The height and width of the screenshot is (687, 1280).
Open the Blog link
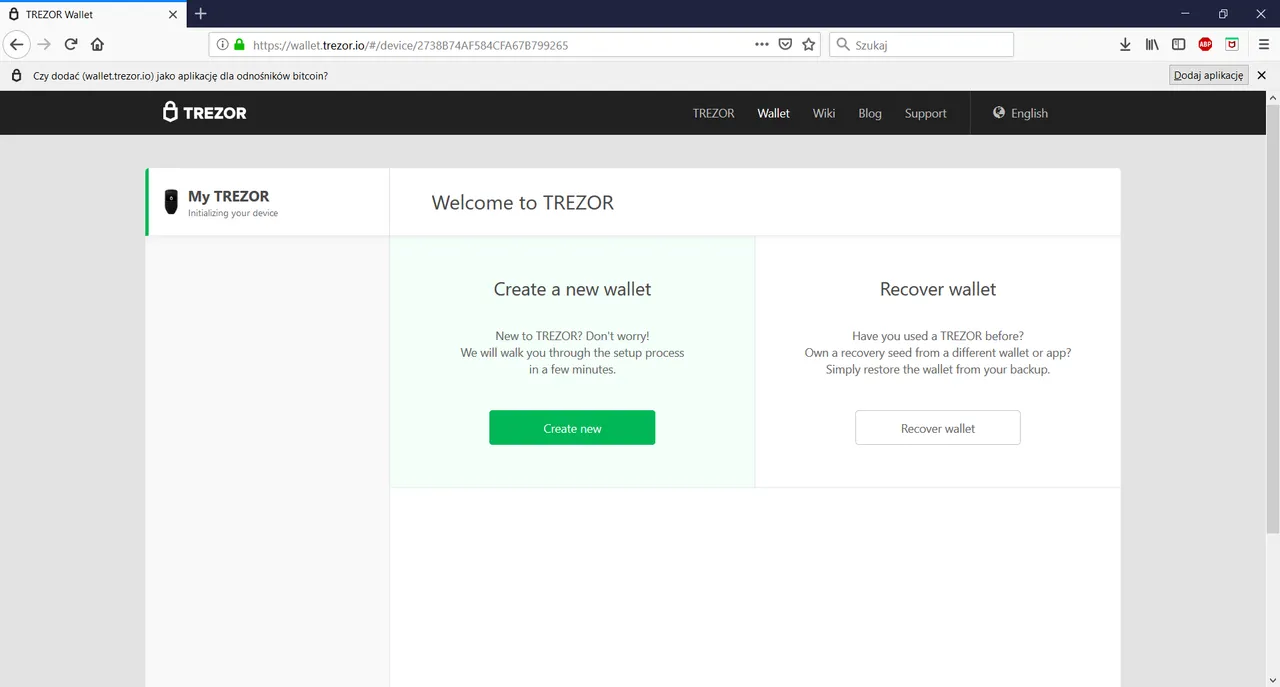tap(870, 113)
